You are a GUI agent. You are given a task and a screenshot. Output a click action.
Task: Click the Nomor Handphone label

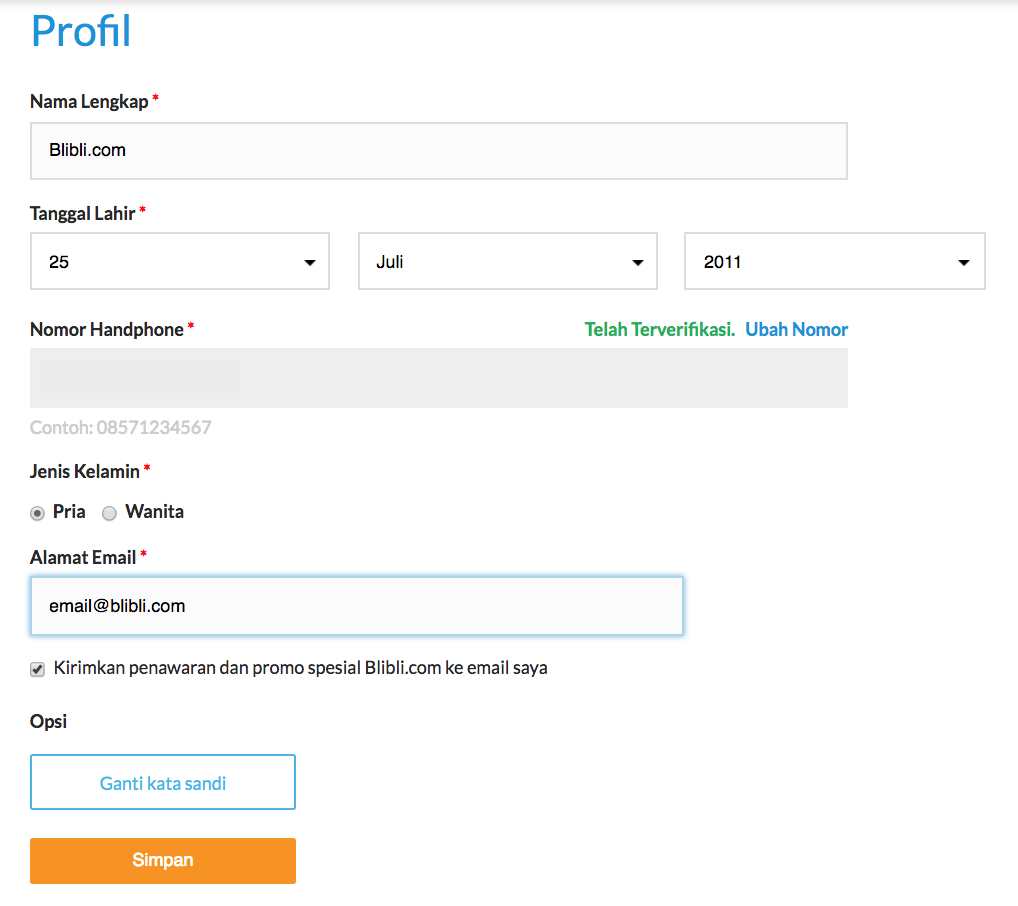click(x=107, y=329)
